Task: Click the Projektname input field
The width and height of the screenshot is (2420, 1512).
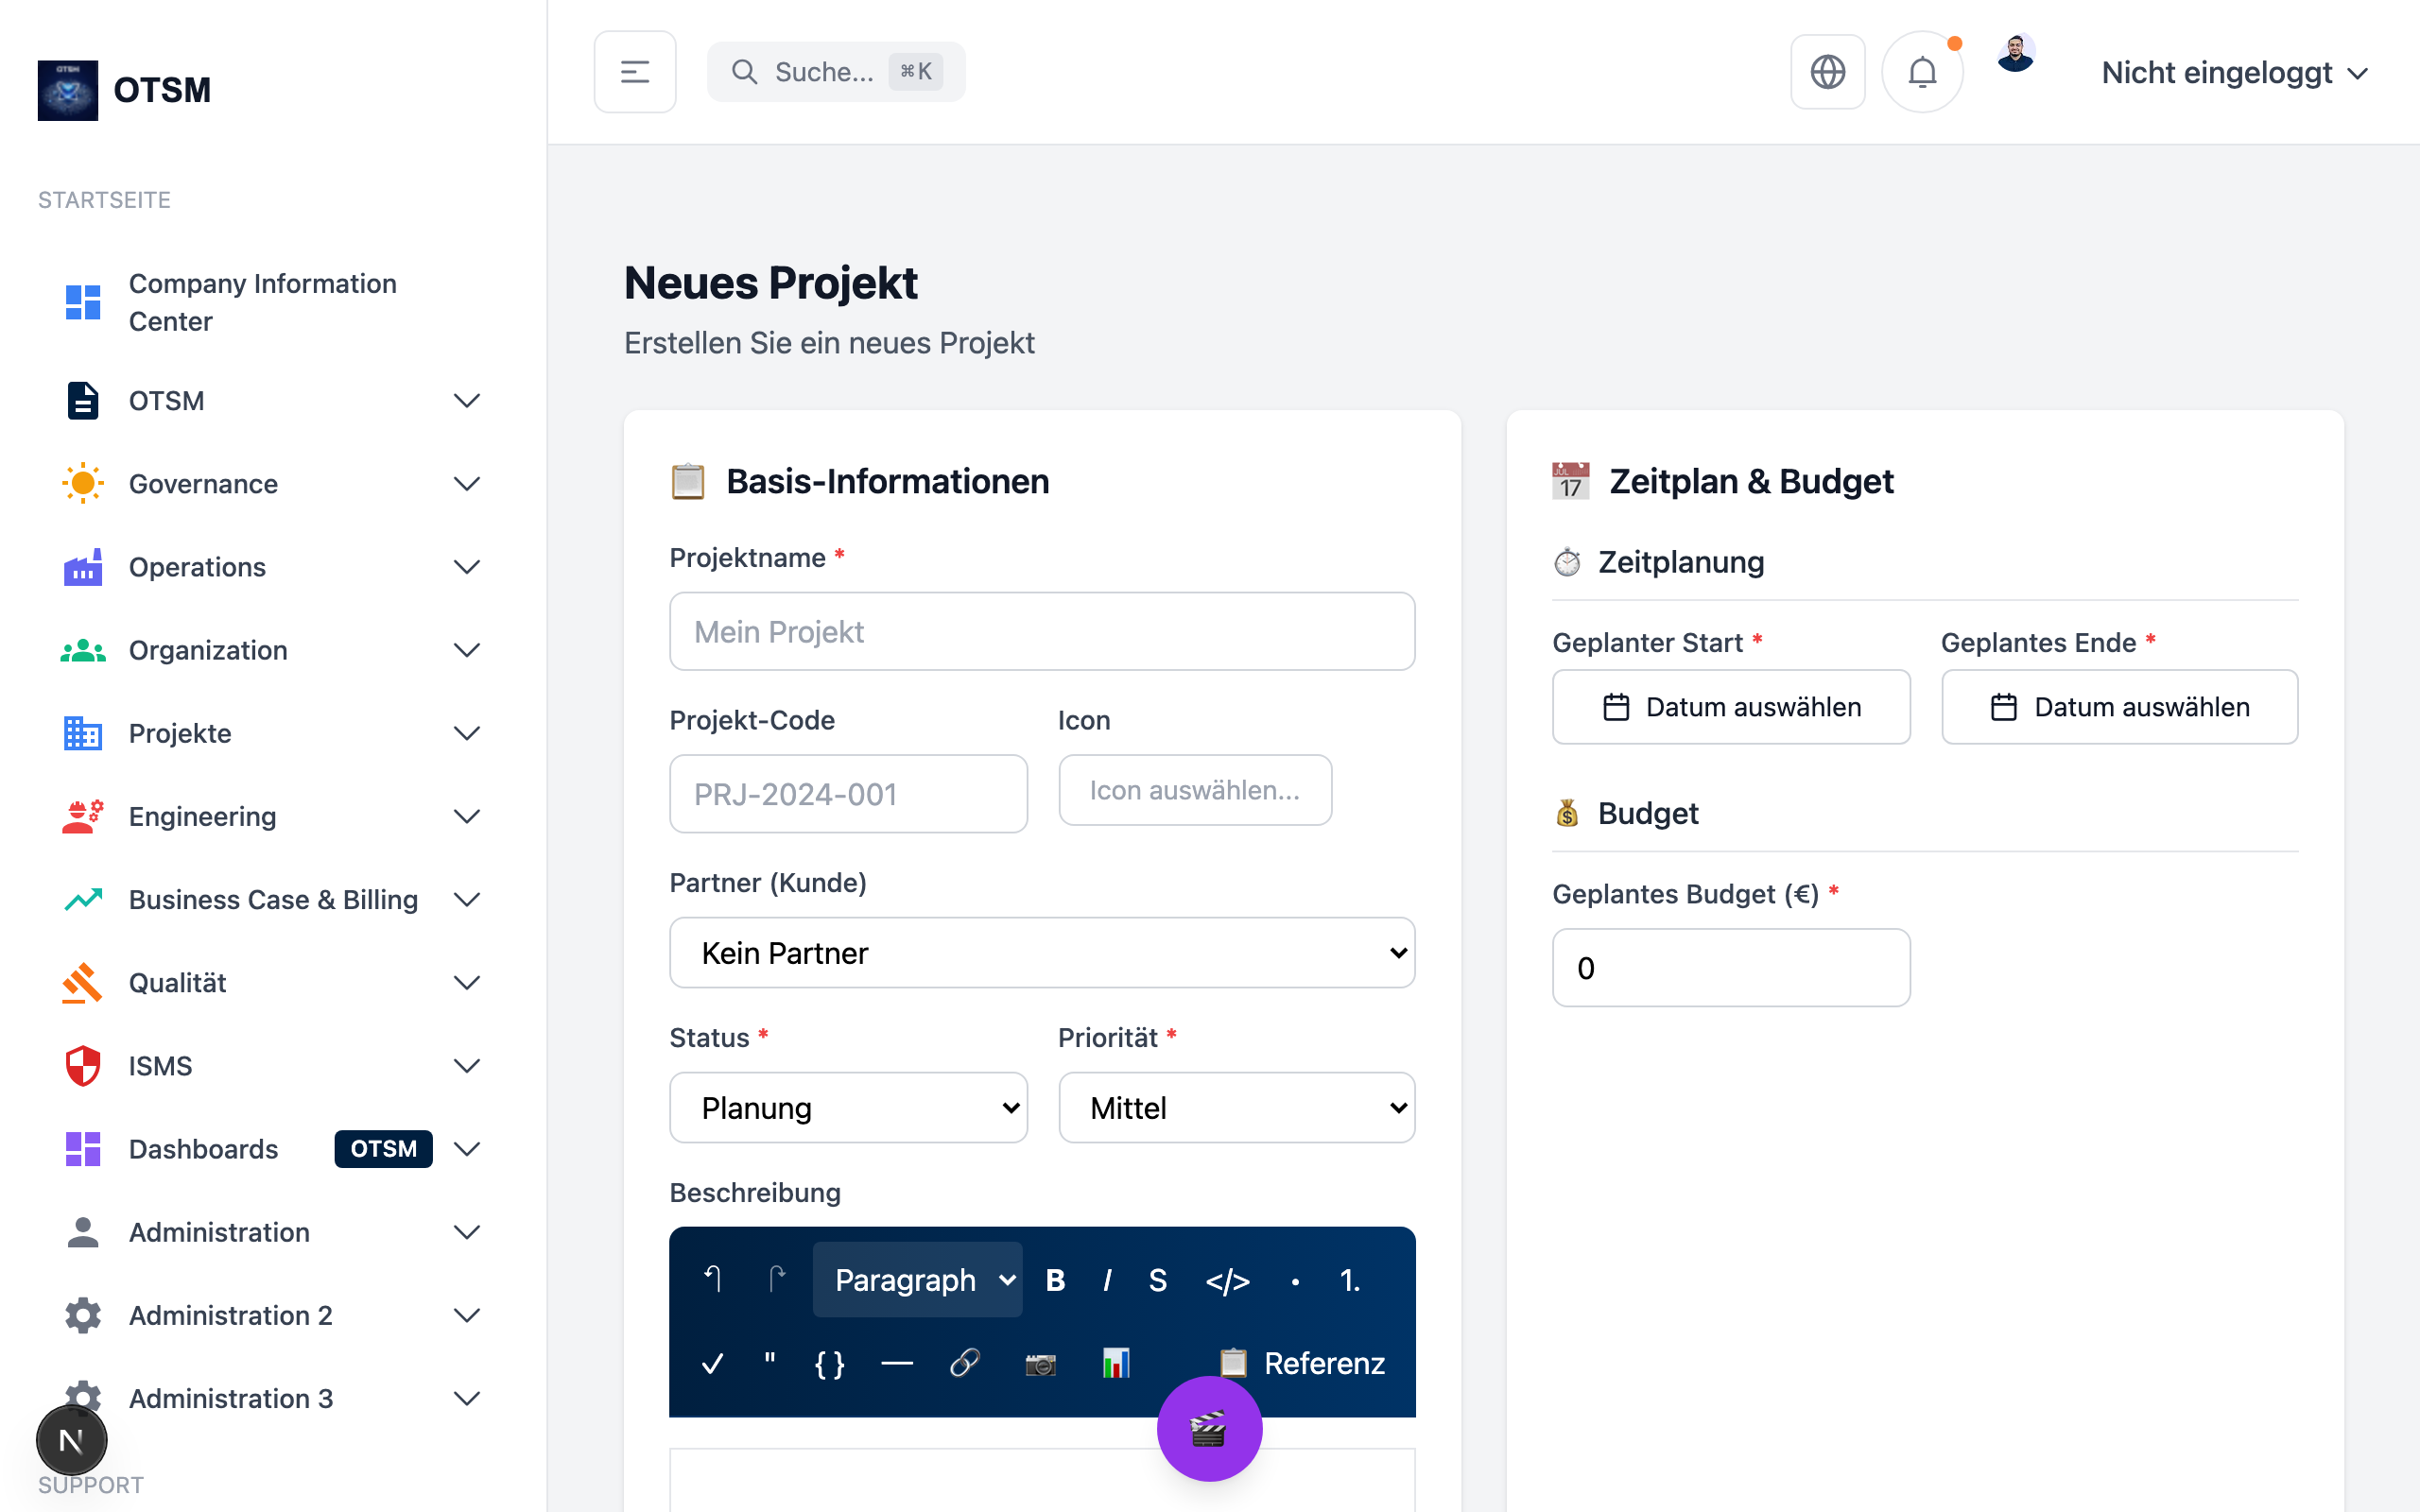Action: click(x=1041, y=632)
